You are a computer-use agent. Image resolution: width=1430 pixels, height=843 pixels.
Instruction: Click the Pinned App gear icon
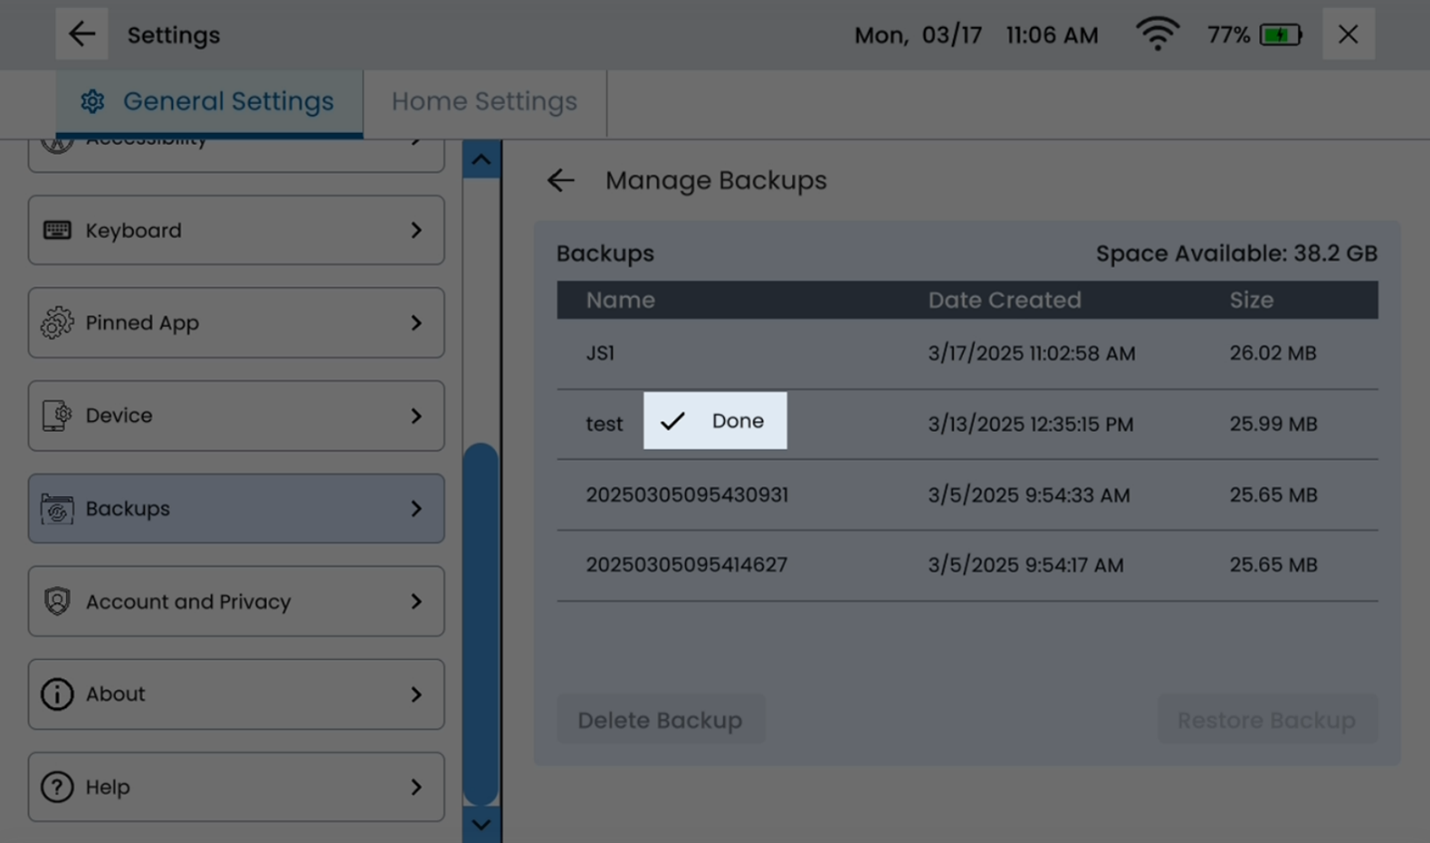(57, 323)
